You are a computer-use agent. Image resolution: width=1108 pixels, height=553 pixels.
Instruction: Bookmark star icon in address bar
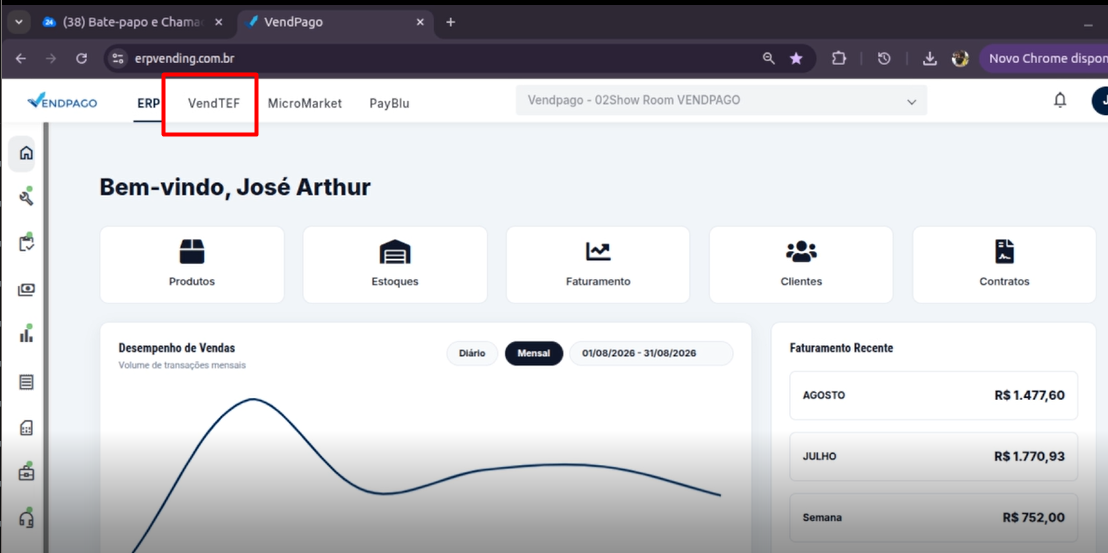796,59
